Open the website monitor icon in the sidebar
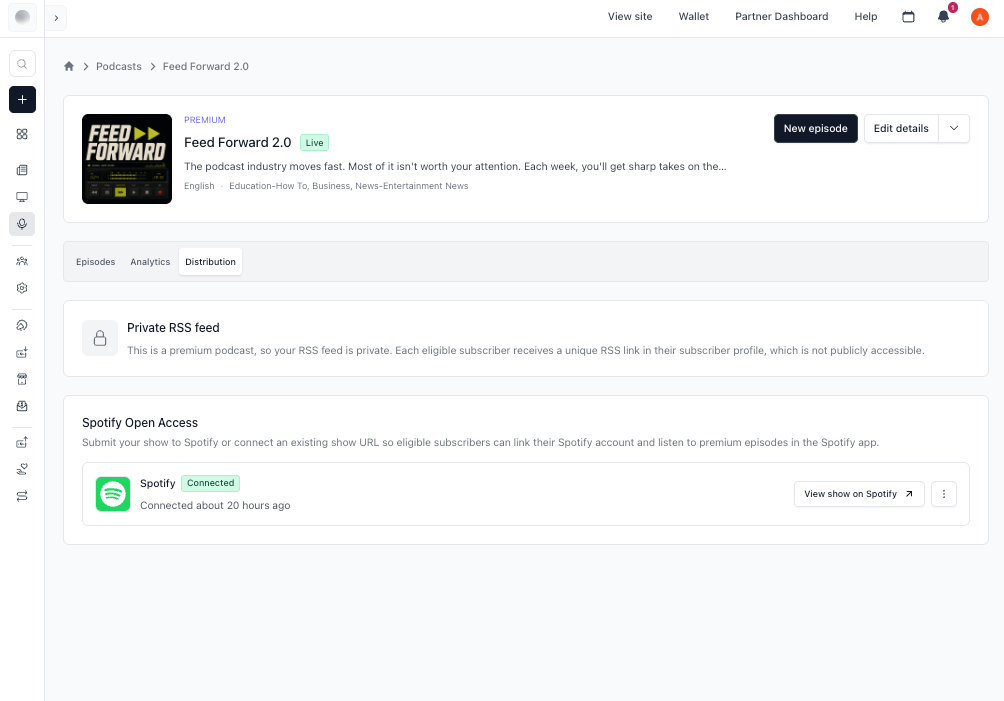Screen dimensions: 1004x701 (x=22, y=197)
